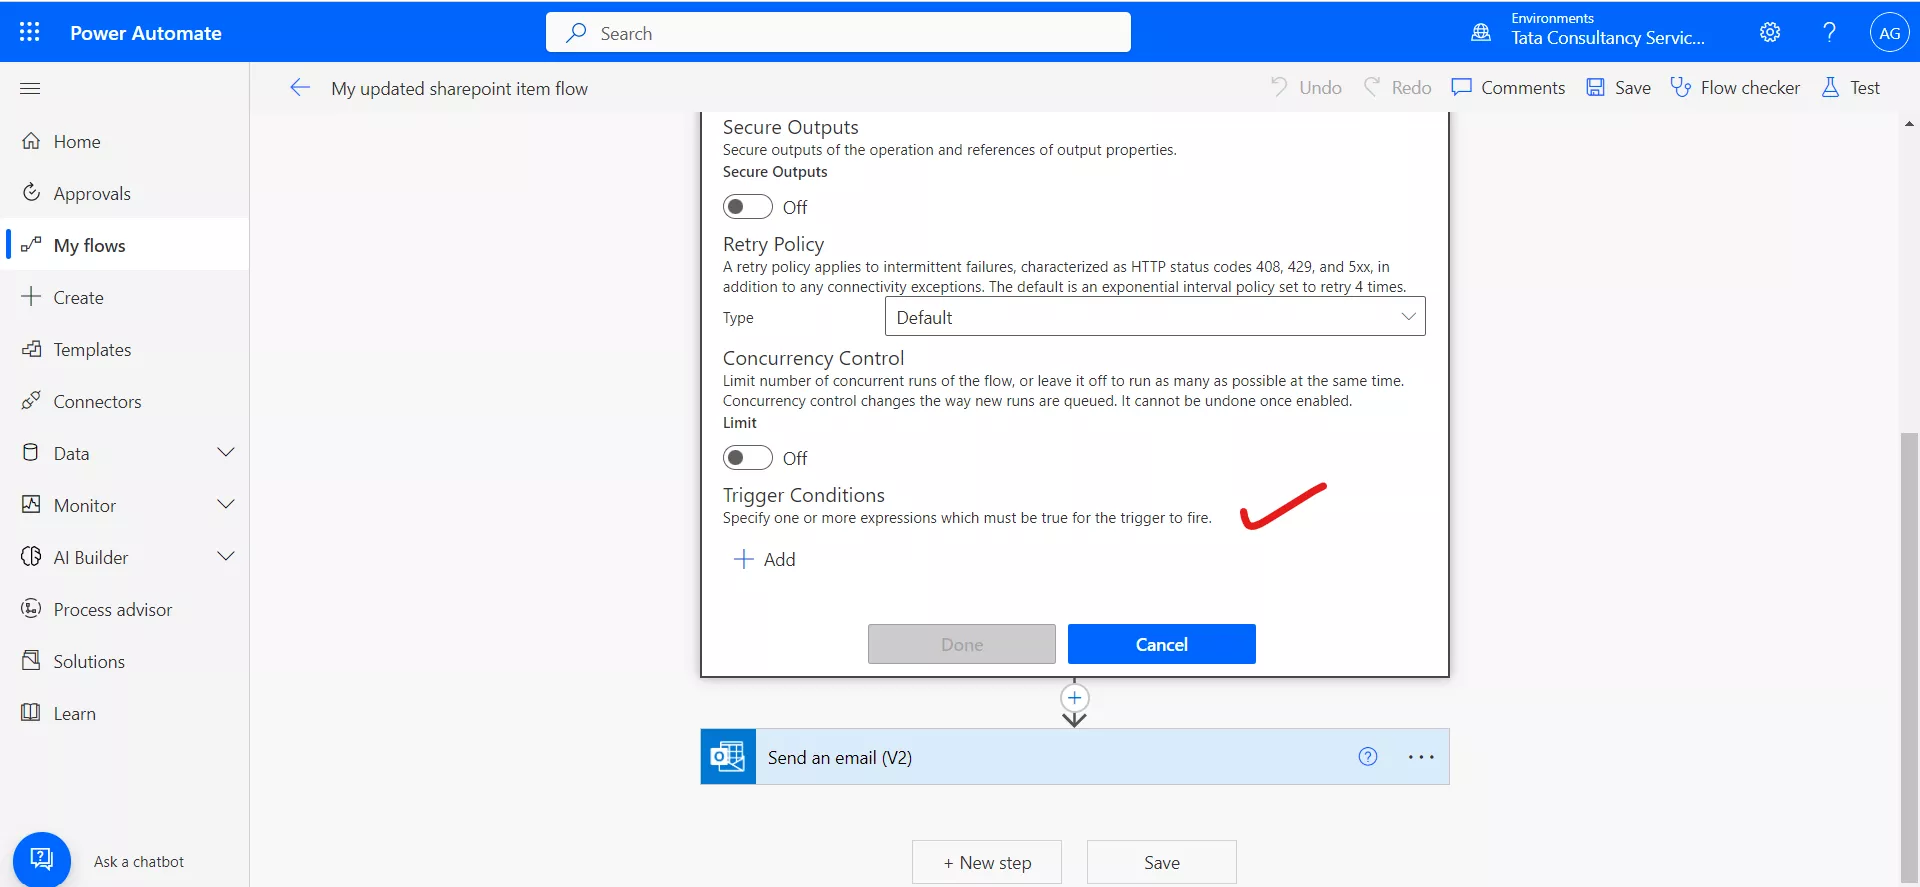This screenshot has width=1920, height=887.
Task: Open Approvals in sidebar
Action: pos(124,194)
